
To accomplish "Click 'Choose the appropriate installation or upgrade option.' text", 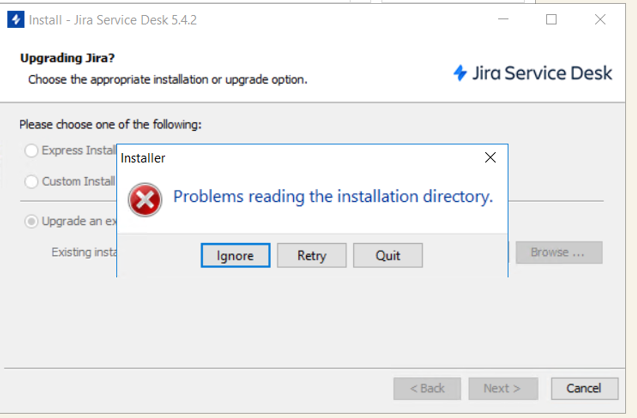I will click(x=168, y=80).
